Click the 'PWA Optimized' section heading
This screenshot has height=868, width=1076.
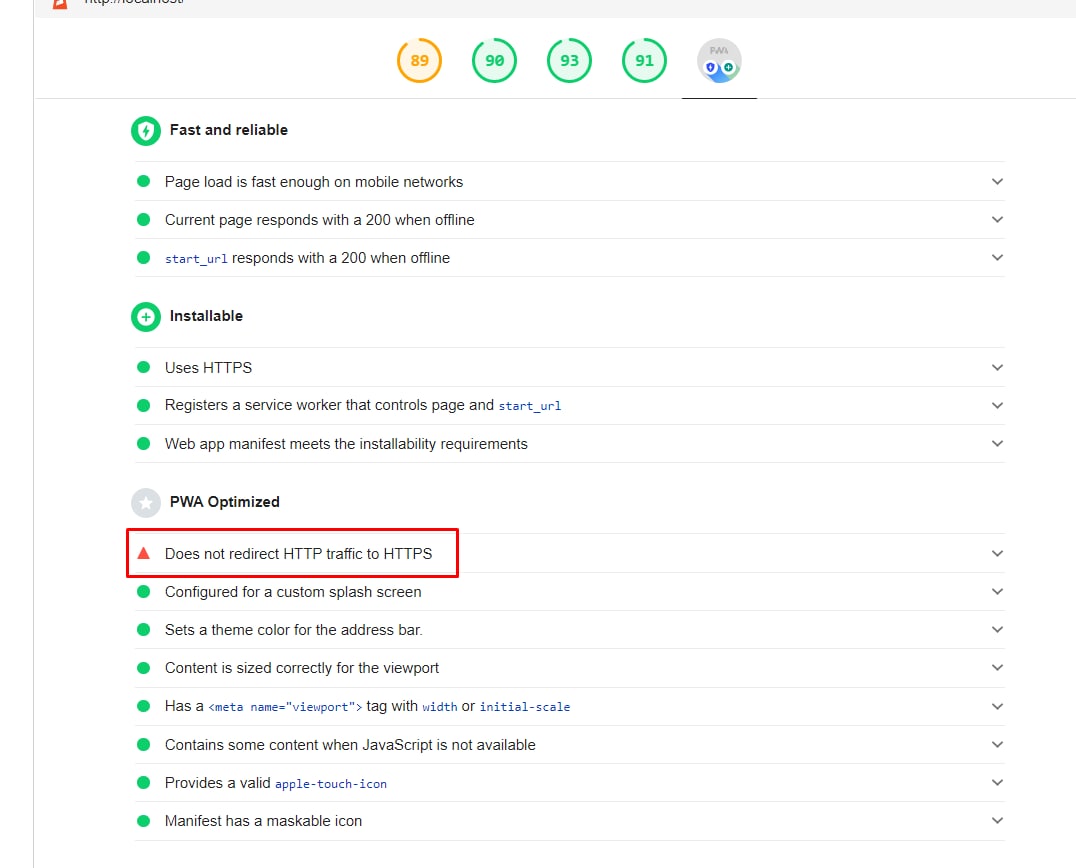click(224, 502)
